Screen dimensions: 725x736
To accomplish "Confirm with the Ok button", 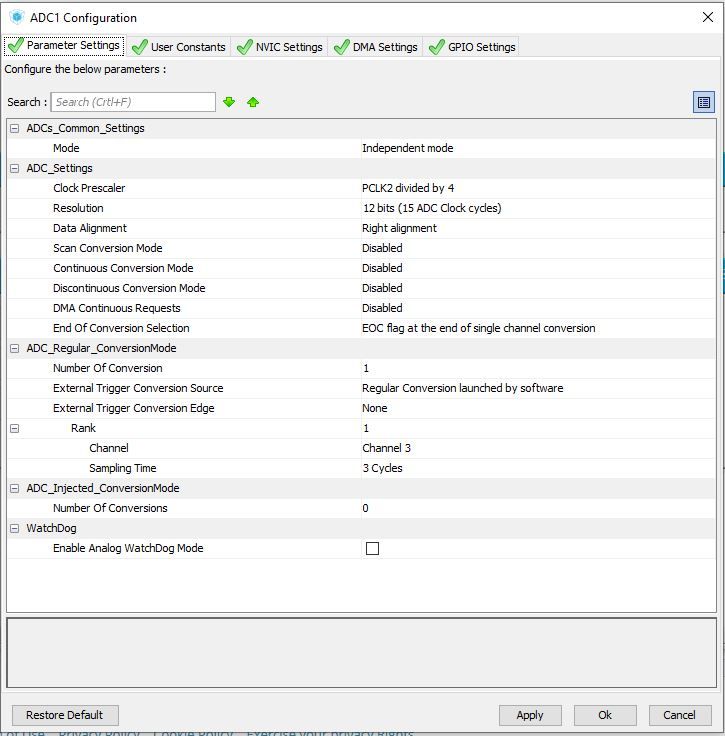I will 605,715.
